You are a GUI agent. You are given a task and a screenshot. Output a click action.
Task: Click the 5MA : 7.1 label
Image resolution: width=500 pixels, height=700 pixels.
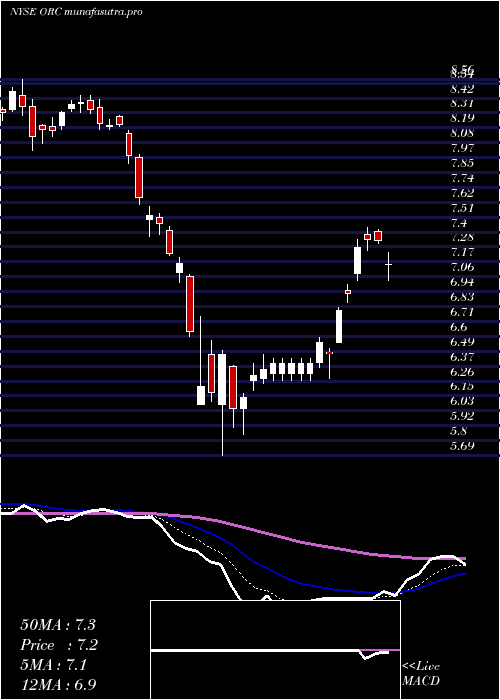coord(53,665)
